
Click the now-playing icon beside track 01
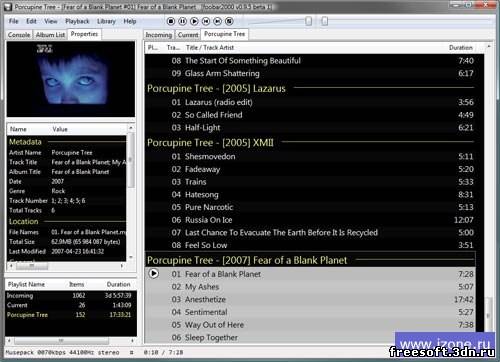(x=154, y=274)
